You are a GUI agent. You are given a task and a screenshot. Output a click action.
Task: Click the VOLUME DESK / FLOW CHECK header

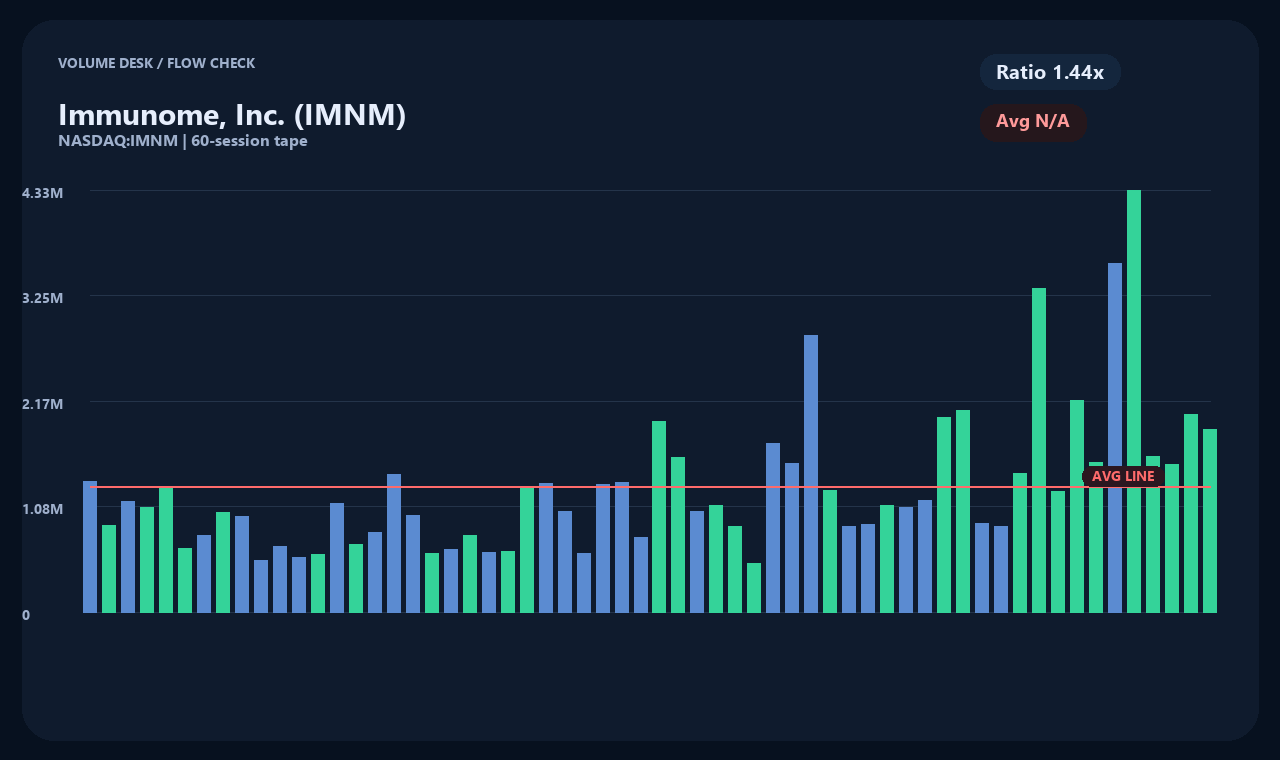coord(157,63)
